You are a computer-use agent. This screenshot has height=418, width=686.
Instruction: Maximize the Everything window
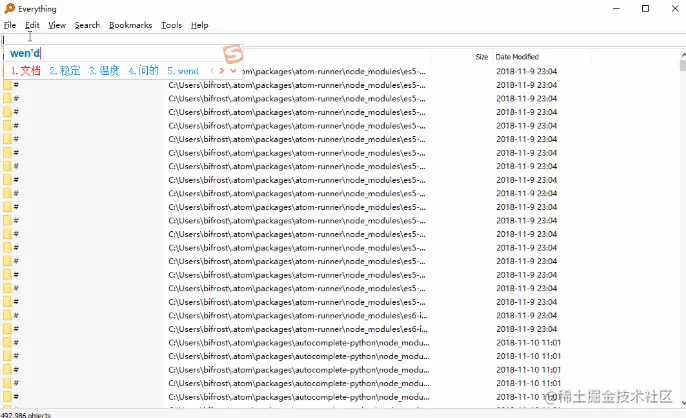645,9
